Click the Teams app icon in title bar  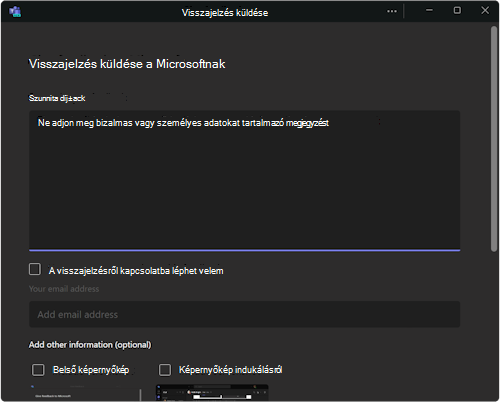tap(15, 11)
